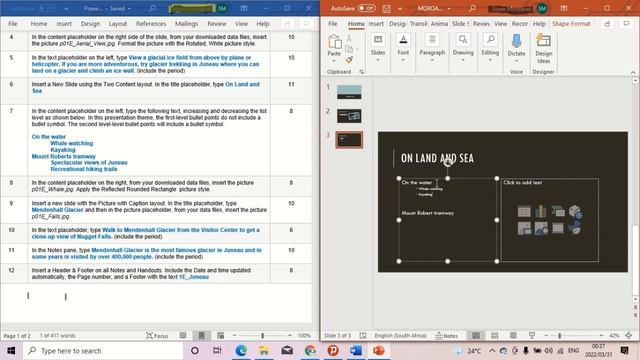Toggle the AutoSave switch in PowerPoint
The image size is (640, 360).
click(366, 8)
